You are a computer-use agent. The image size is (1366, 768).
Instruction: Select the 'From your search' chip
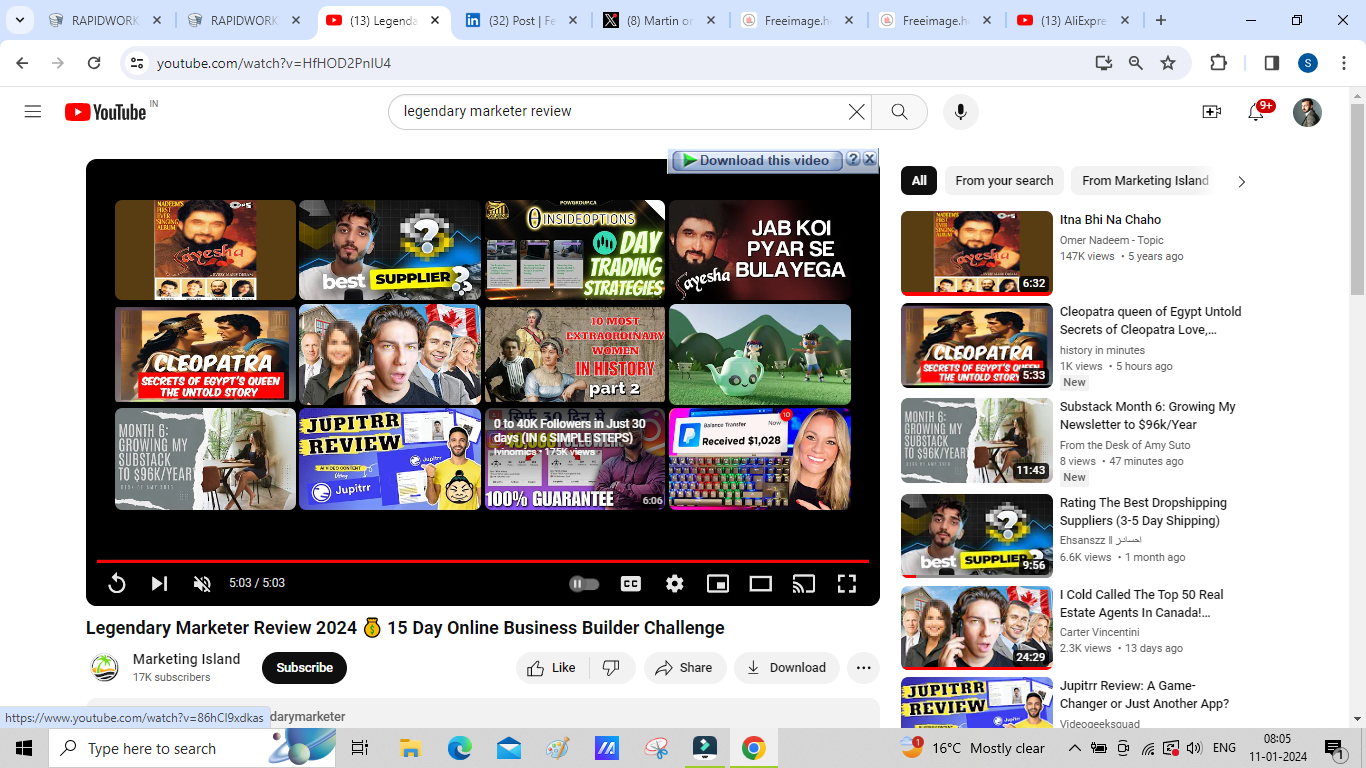click(x=1004, y=181)
